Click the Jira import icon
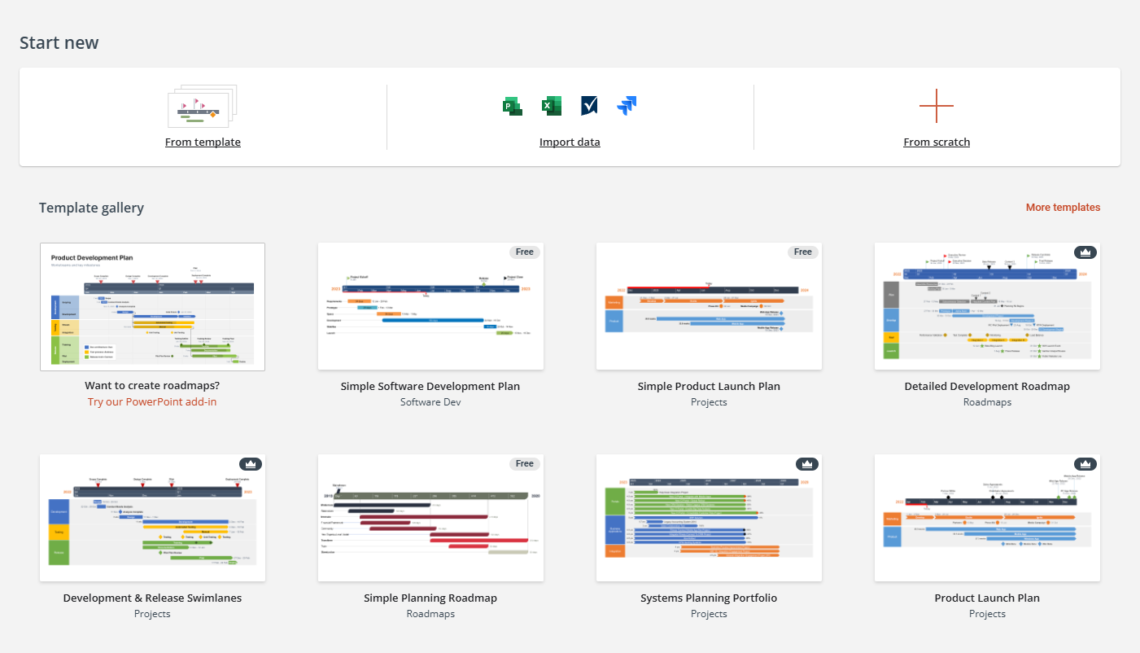The width and height of the screenshot is (1140, 653). point(627,106)
